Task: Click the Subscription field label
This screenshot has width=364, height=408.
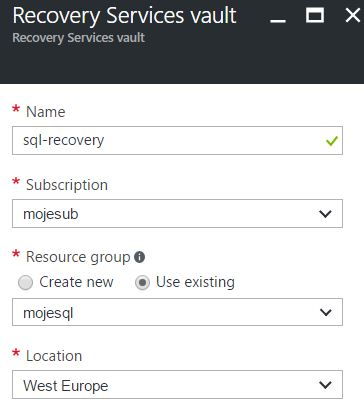Action: [x=67, y=185]
